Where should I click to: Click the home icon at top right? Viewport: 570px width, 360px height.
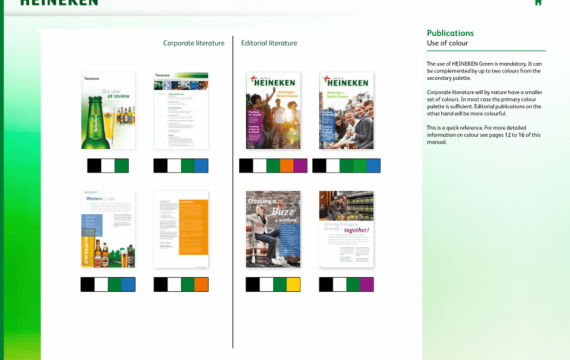[538, 2]
